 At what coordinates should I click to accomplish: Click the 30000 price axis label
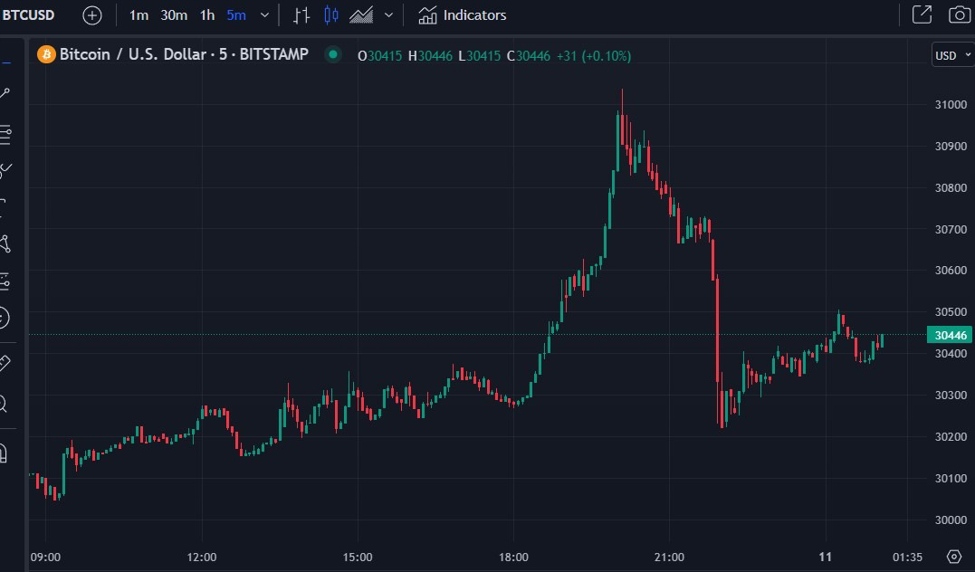pos(951,520)
